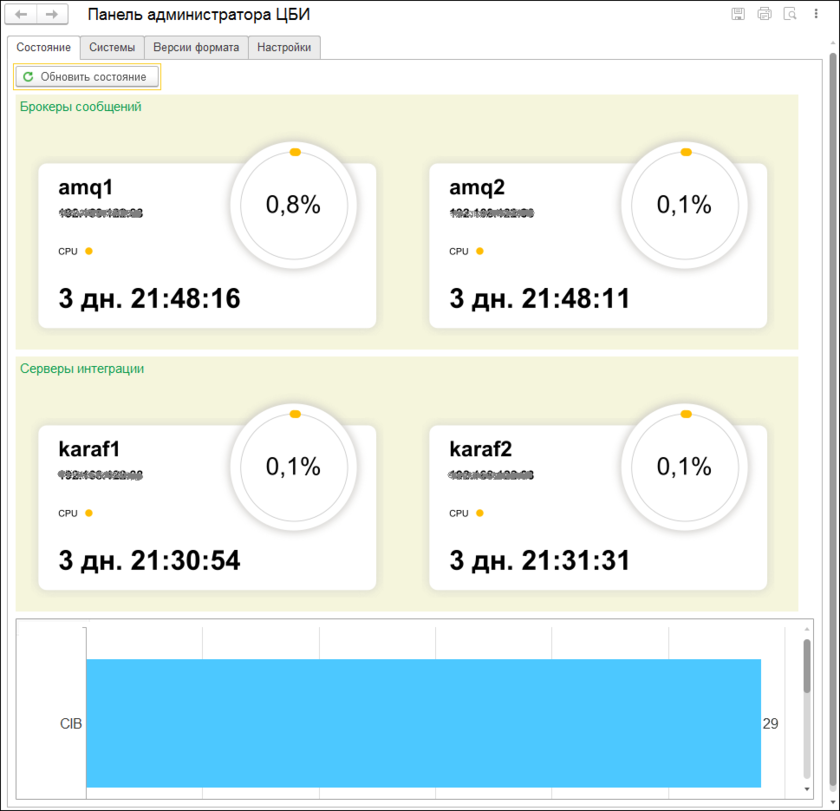This screenshot has height=811, width=840.
Task: Open the more options kebab menu
Action: tap(816, 14)
